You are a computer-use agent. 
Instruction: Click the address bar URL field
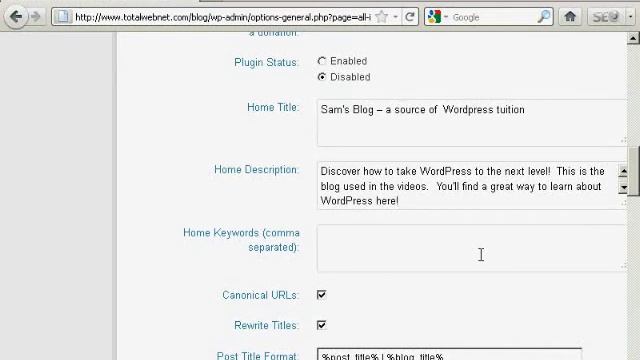[x=223, y=18]
